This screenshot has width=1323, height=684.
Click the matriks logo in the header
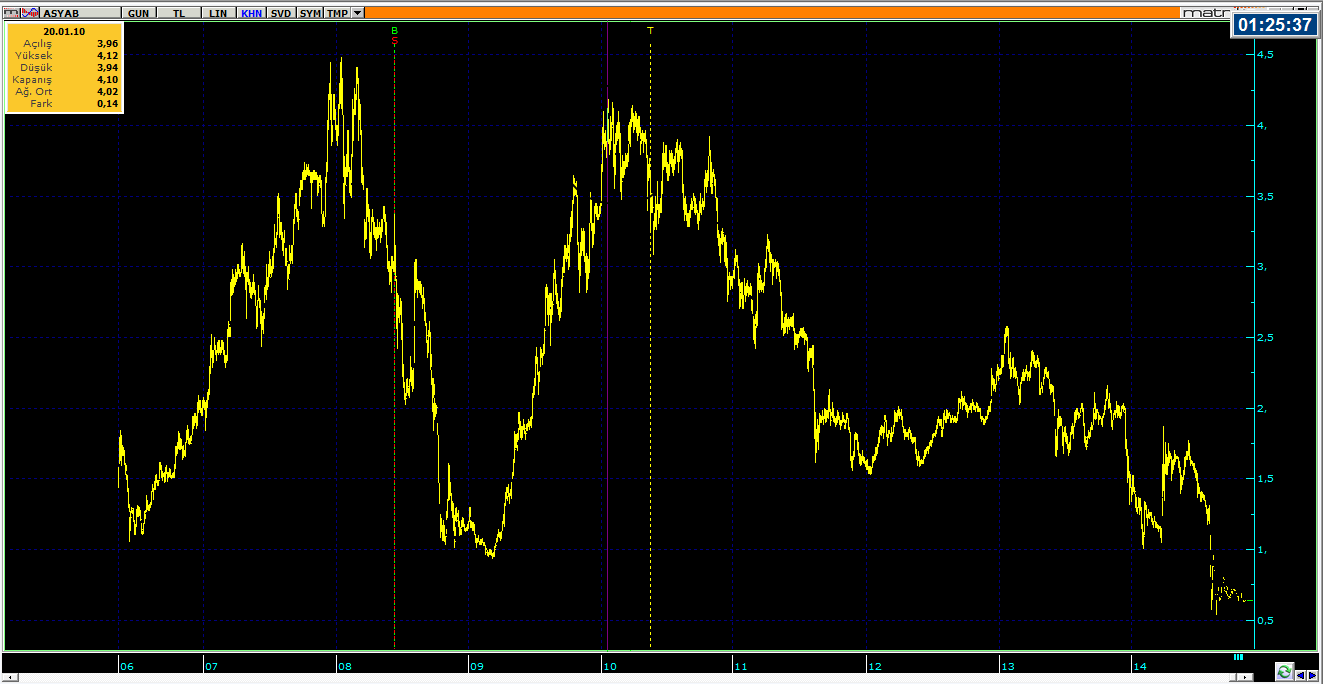click(x=1205, y=13)
